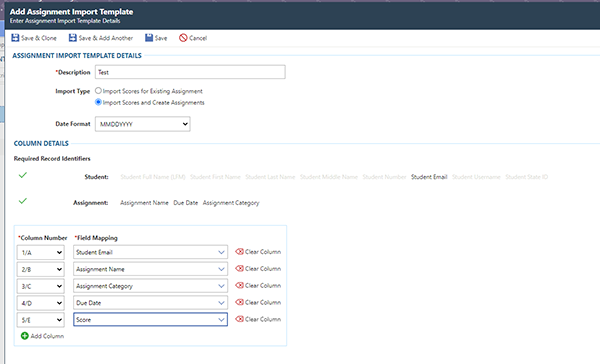Click the clear icon for Student Email row
Viewport: 600px width, 364px height.
click(240, 251)
